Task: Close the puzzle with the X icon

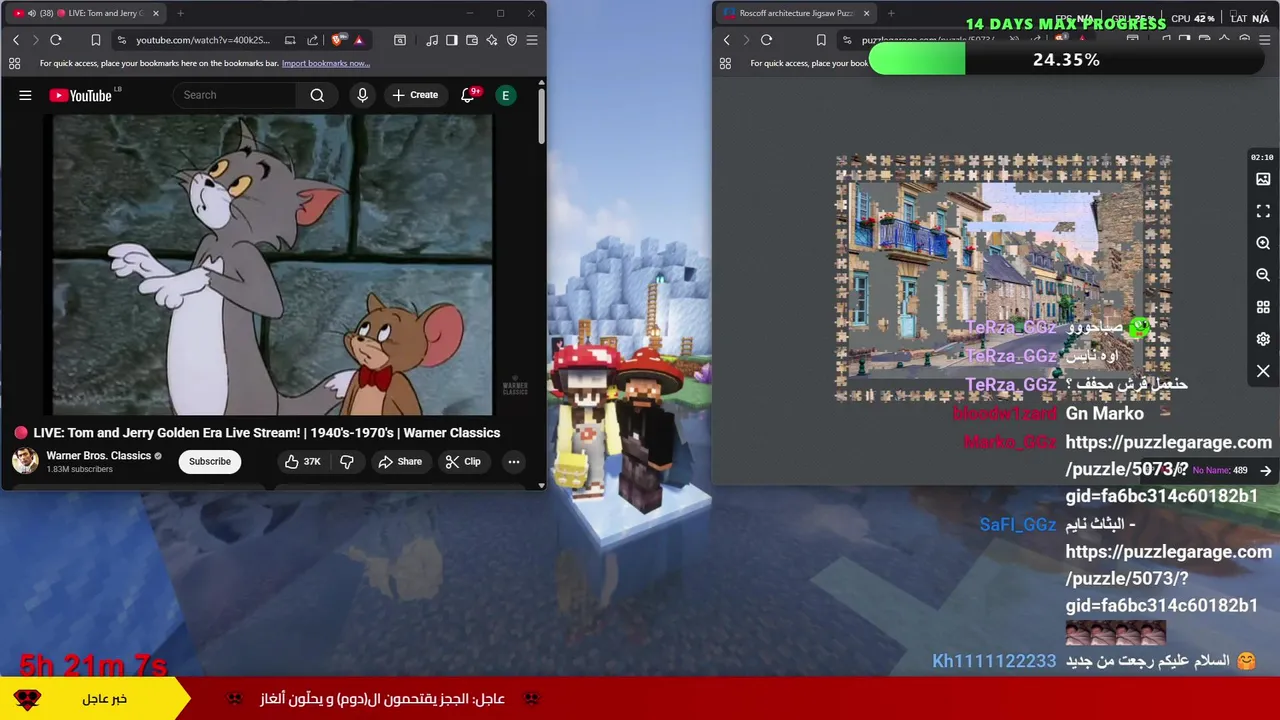Action: pos(1263,371)
